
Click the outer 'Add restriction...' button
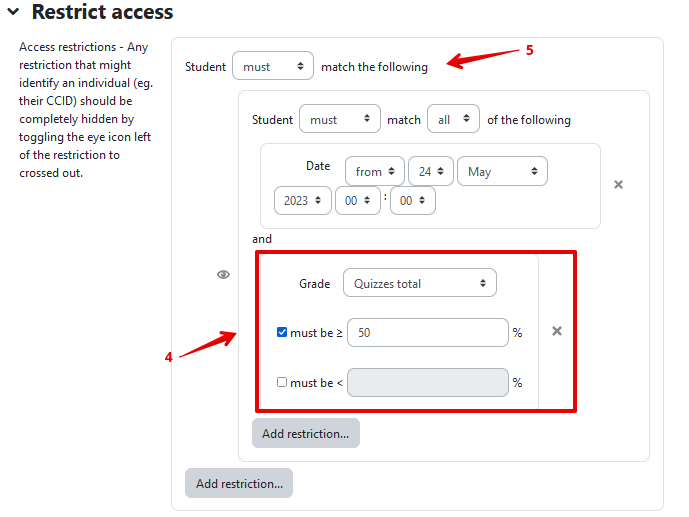(x=239, y=483)
